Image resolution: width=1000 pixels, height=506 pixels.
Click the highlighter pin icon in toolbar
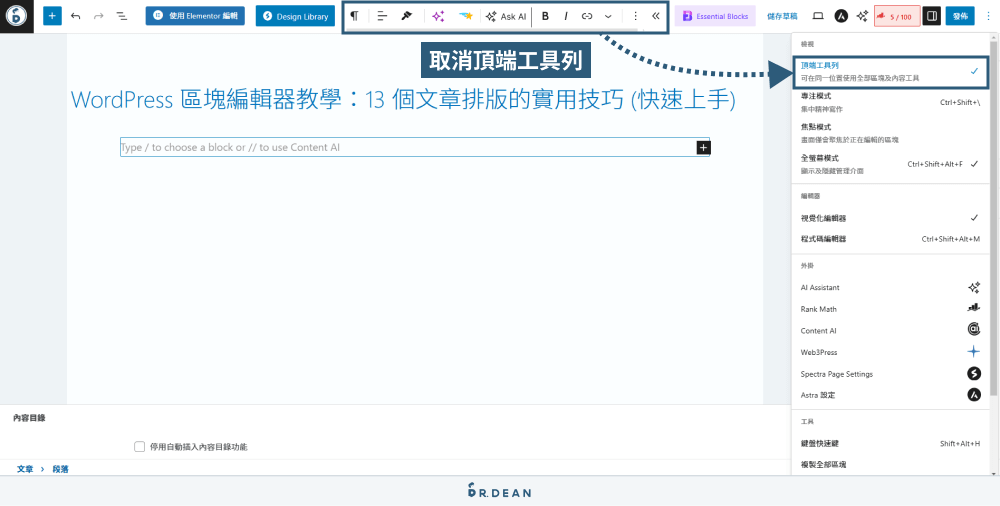[x=406, y=17]
